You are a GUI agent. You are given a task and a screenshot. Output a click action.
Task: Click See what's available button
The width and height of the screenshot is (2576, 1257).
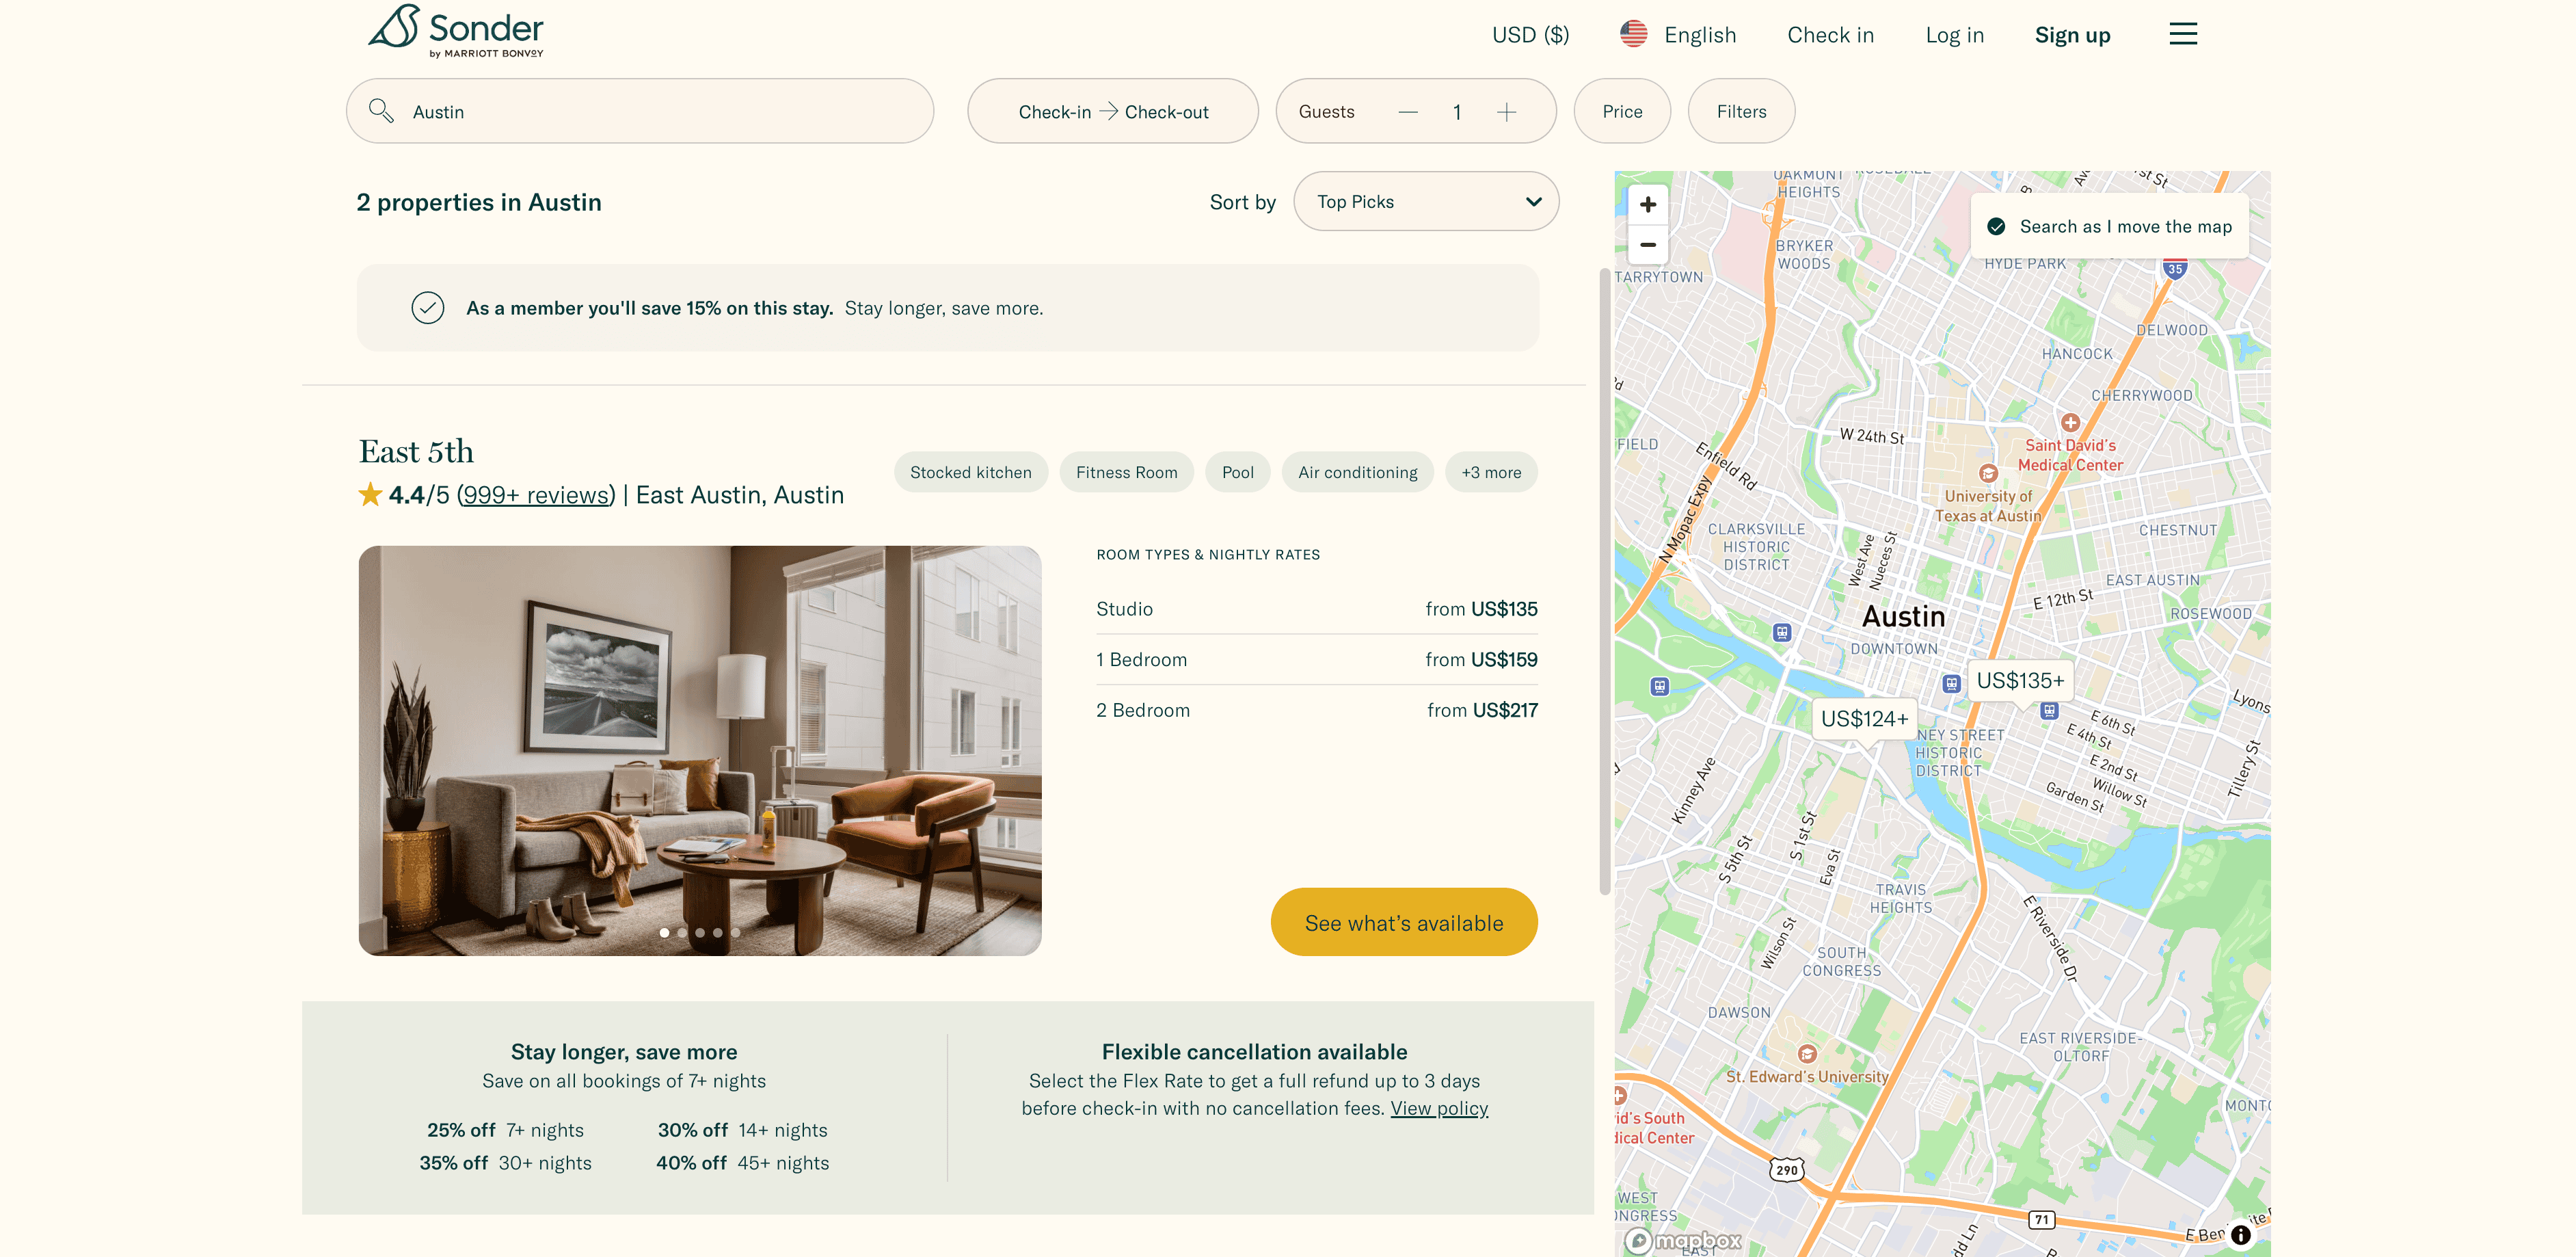point(1403,922)
